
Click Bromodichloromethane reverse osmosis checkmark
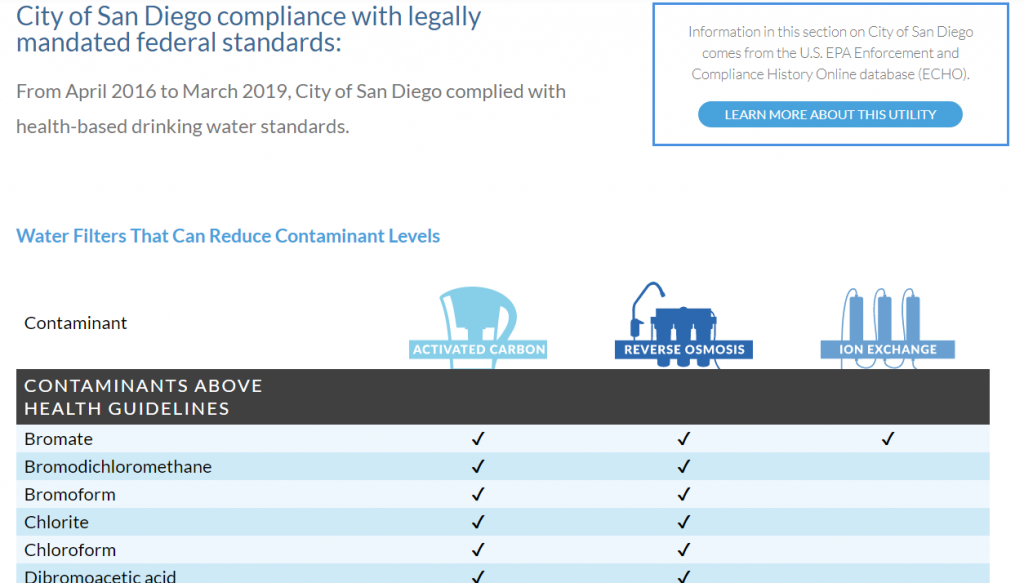(684, 466)
